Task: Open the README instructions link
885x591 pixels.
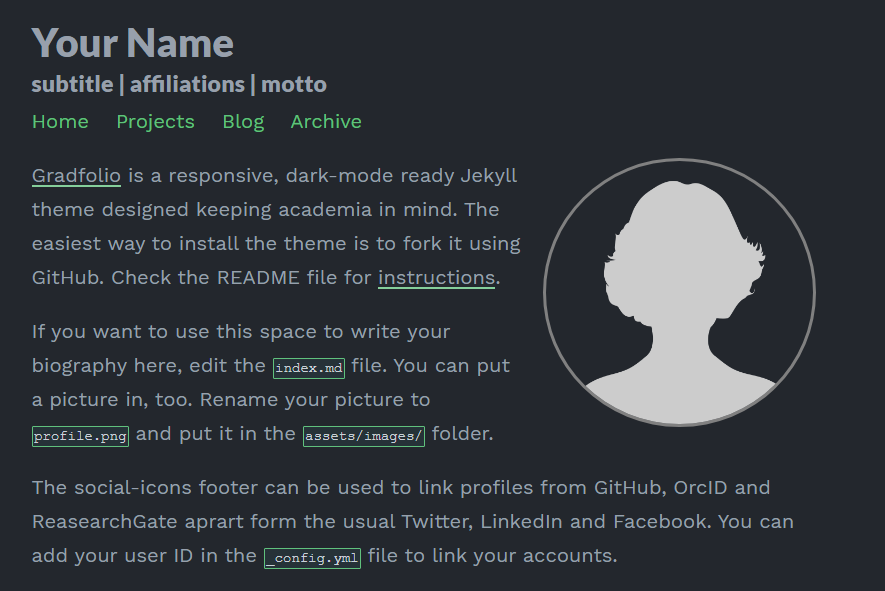Action: point(436,278)
